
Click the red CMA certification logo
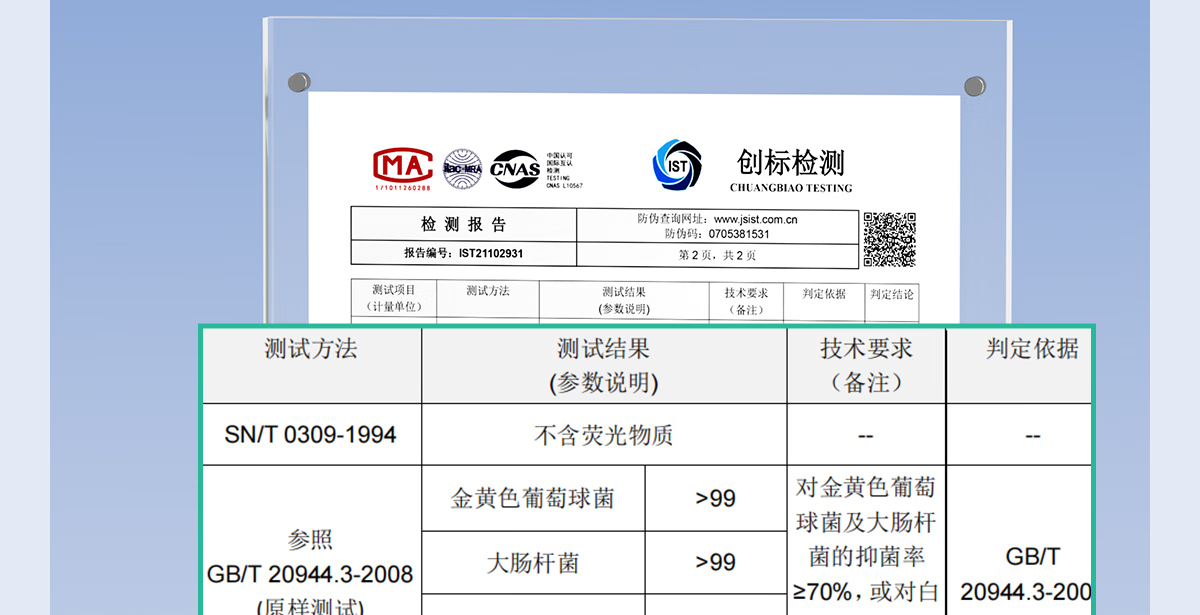click(x=402, y=166)
